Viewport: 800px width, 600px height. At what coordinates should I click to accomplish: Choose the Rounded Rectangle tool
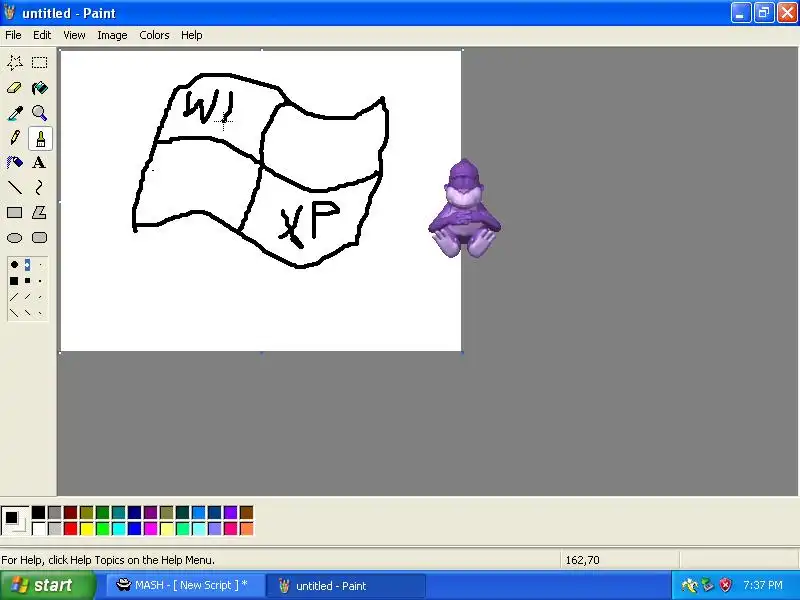pyautogui.click(x=40, y=238)
